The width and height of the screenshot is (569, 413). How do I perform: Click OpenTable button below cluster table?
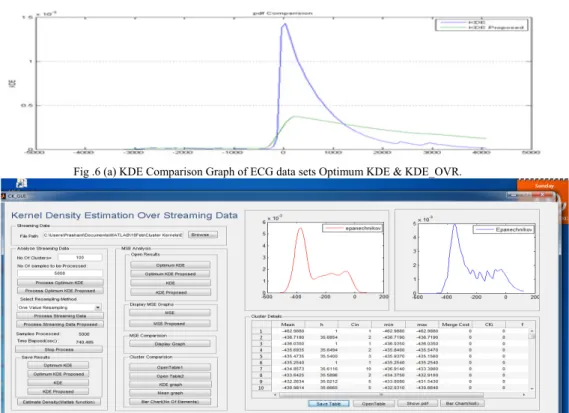pos(374,404)
